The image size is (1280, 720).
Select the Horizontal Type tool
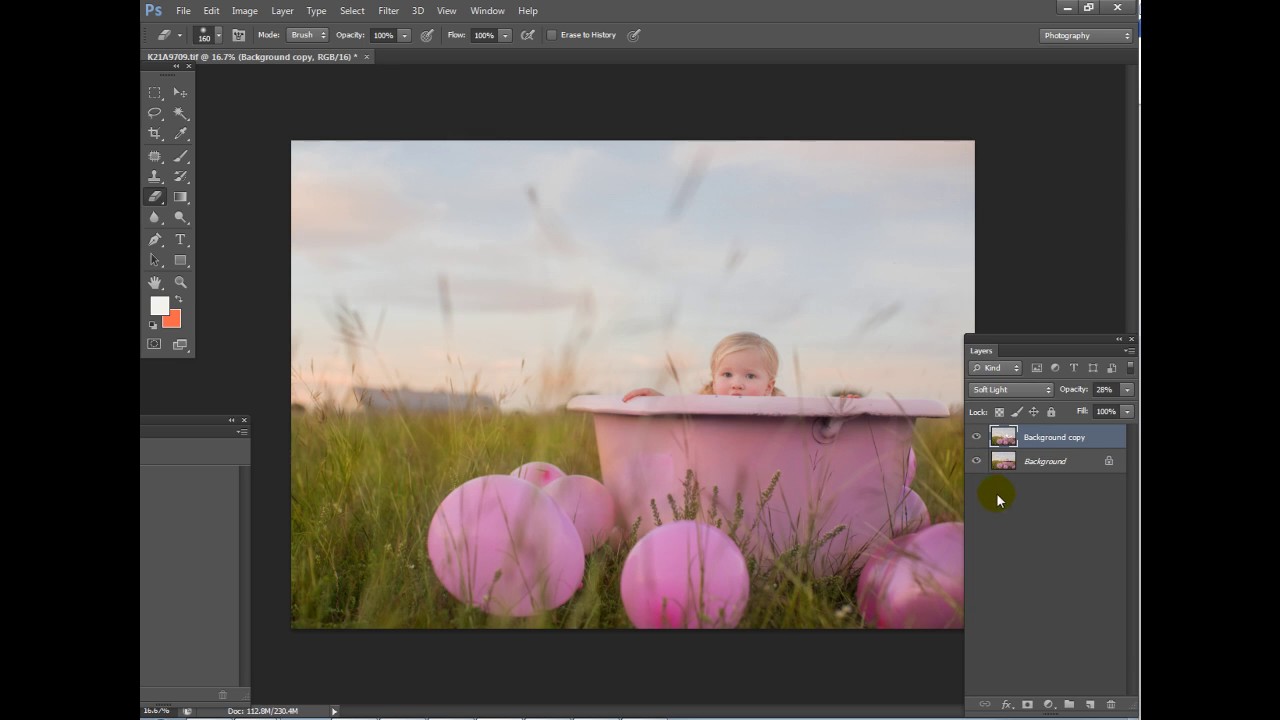click(181, 240)
